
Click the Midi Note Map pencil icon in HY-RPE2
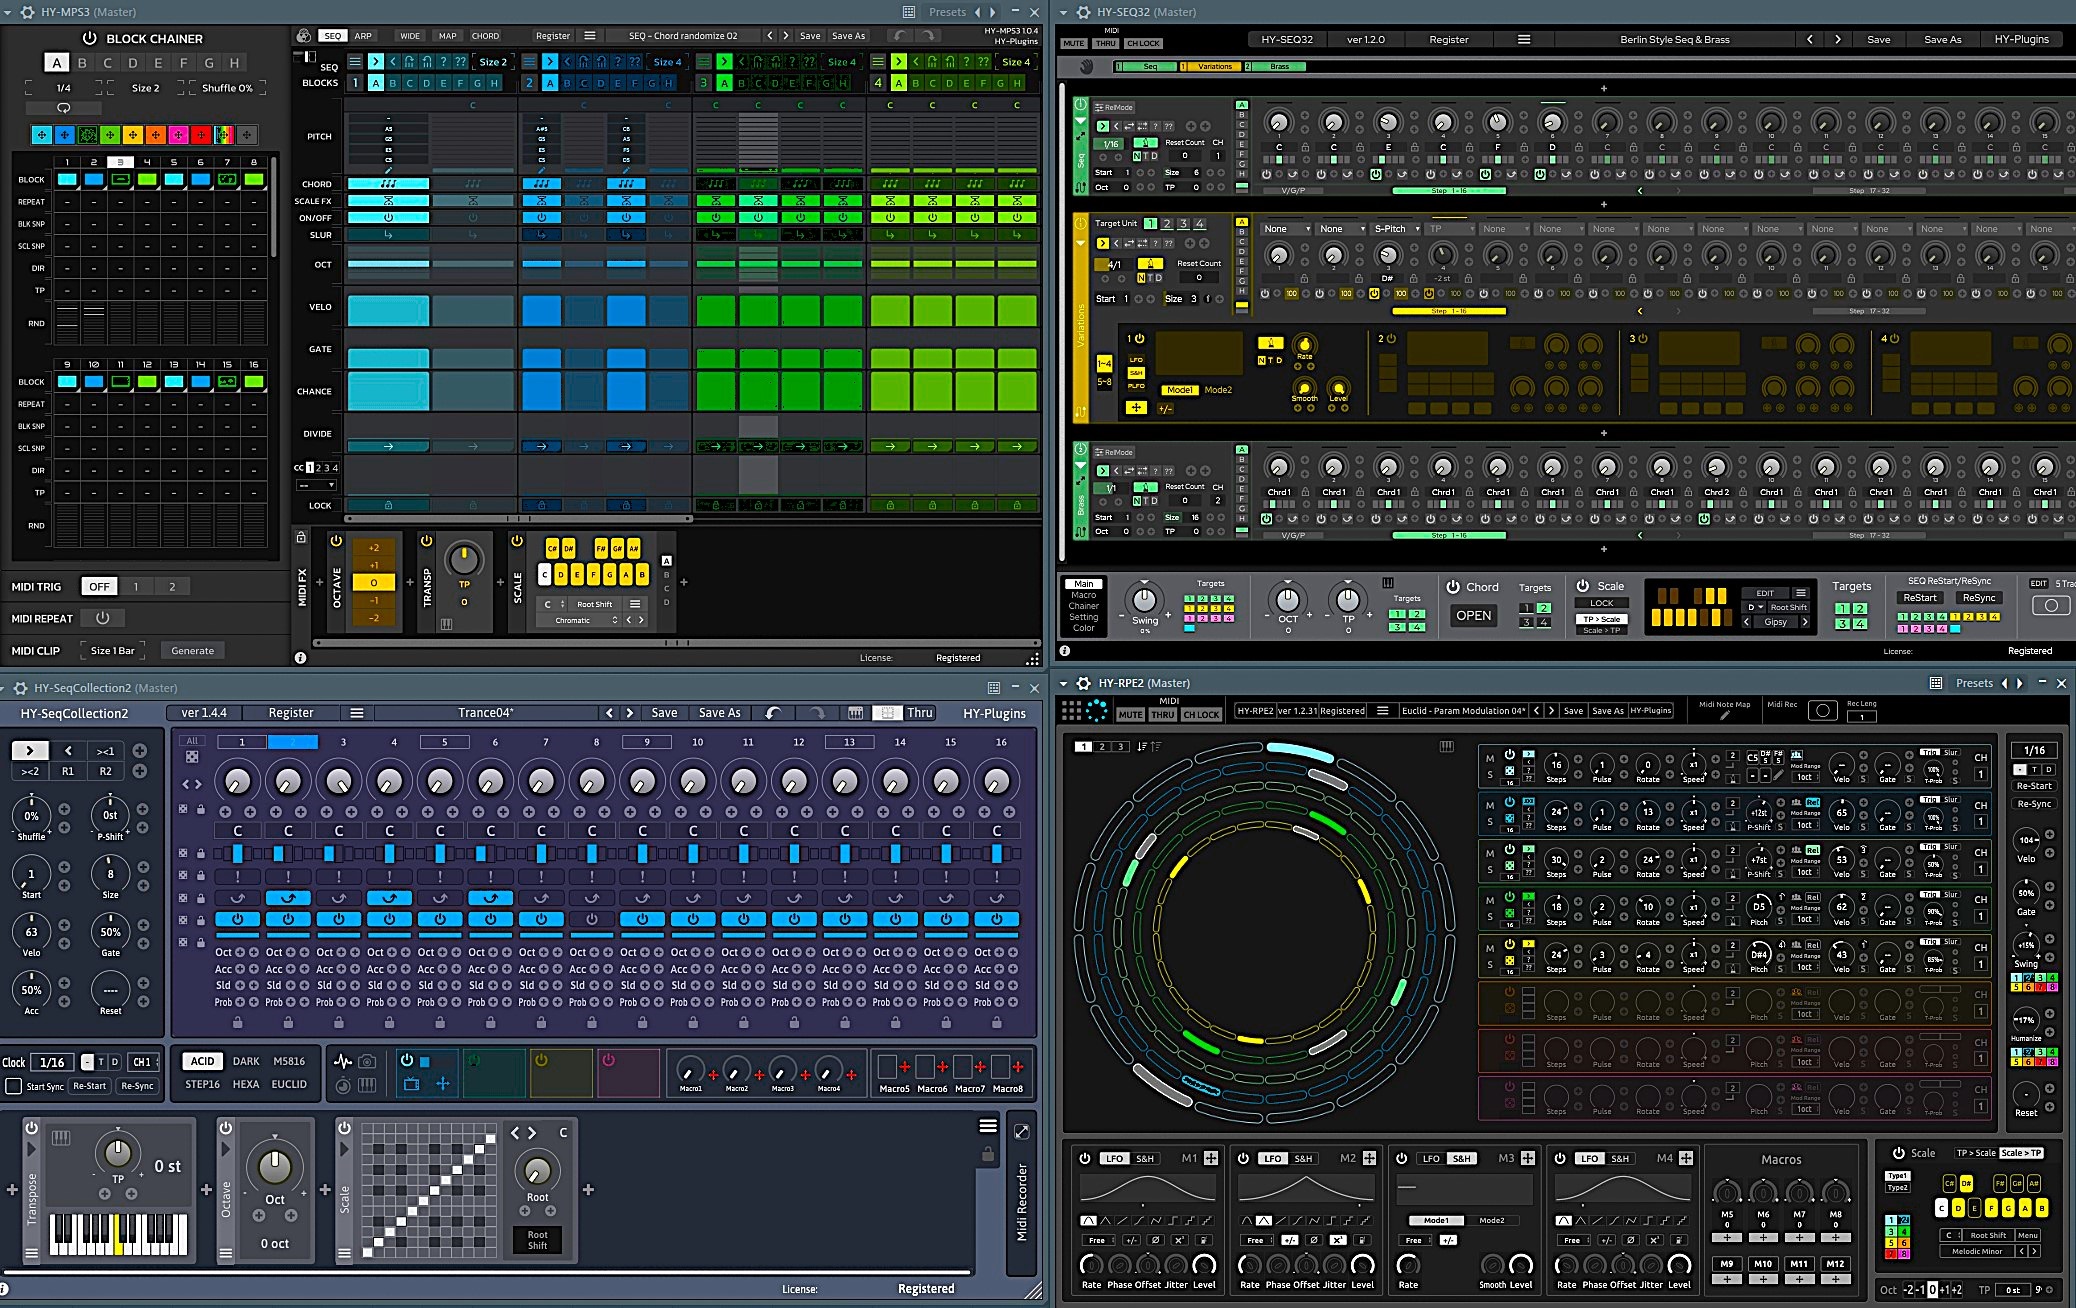[x=1725, y=716]
